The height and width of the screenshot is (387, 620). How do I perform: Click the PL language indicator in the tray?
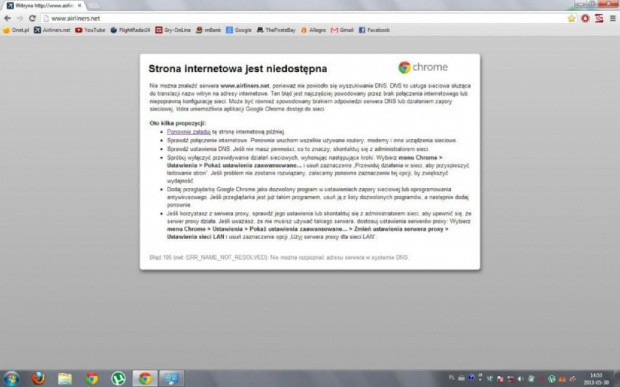[452, 378]
